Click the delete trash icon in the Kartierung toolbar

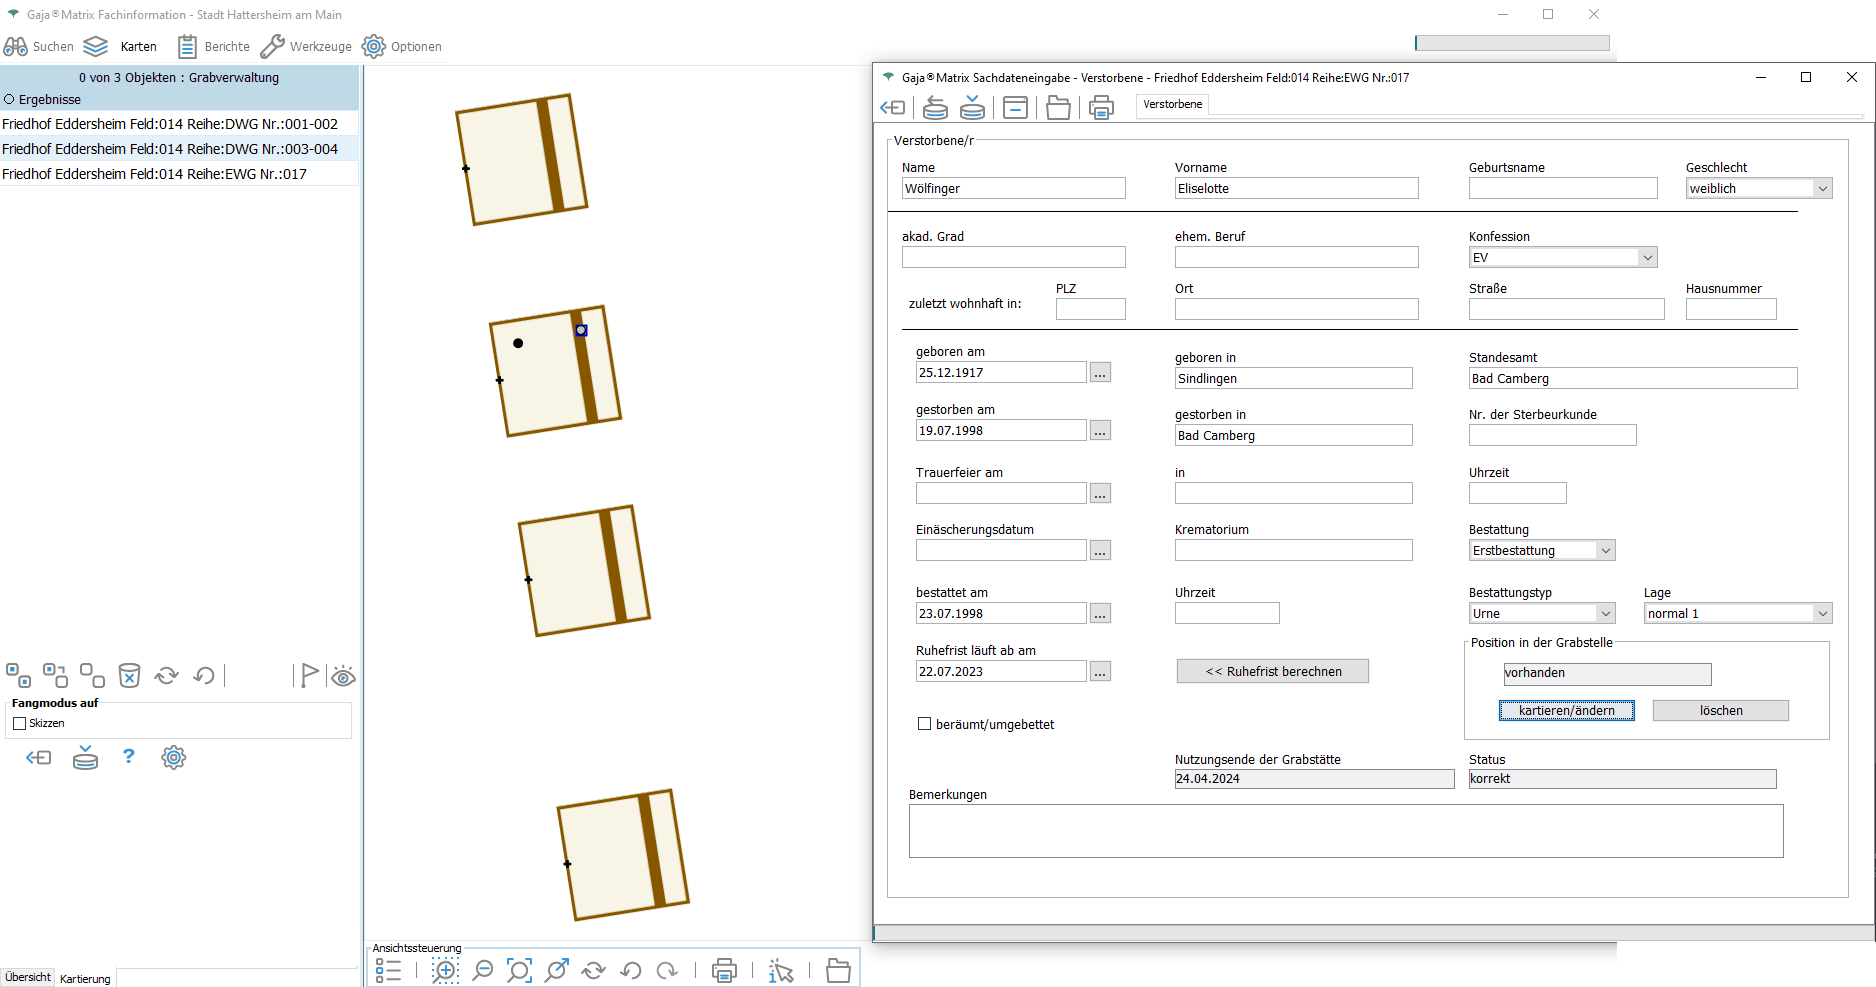pos(129,676)
